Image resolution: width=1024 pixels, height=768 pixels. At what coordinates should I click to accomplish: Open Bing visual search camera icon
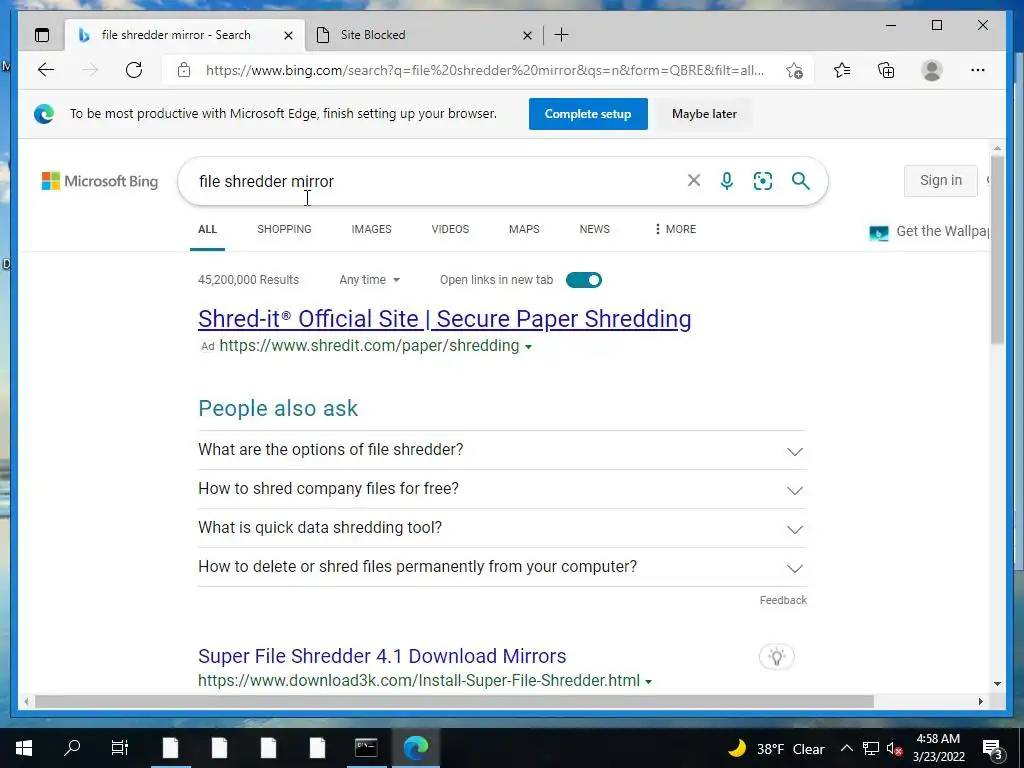coord(763,181)
